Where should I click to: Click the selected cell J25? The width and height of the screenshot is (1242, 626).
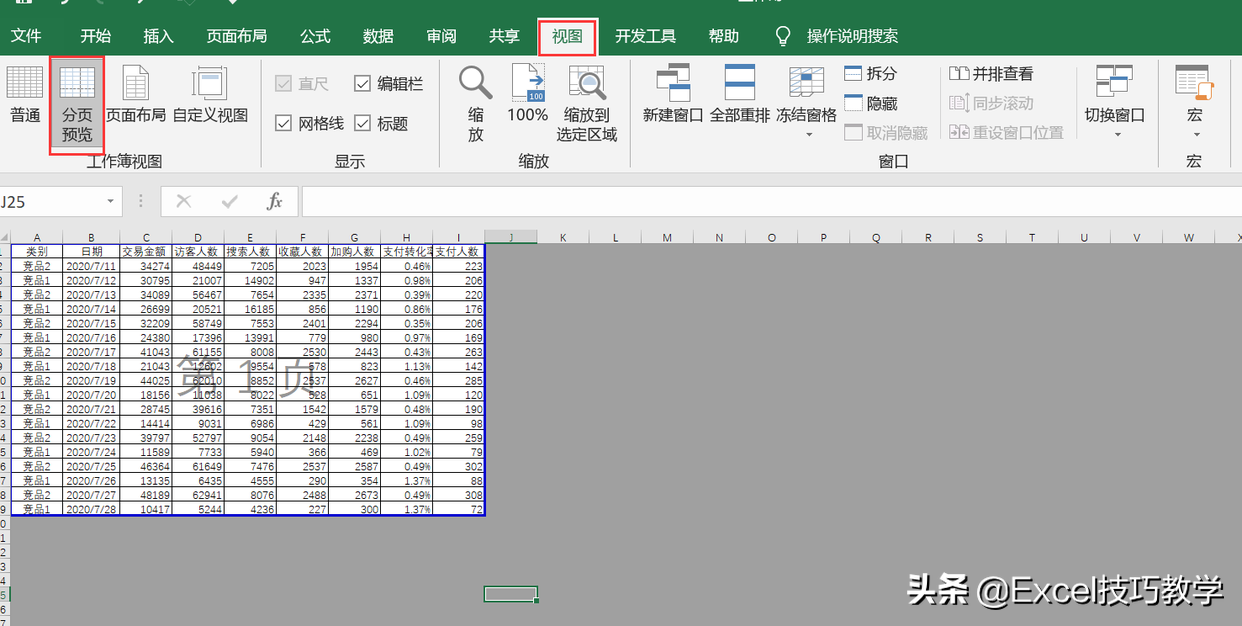click(x=511, y=594)
